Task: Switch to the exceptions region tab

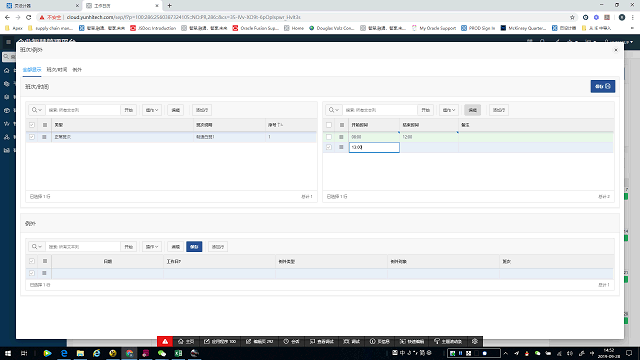Action: point(77,70)
